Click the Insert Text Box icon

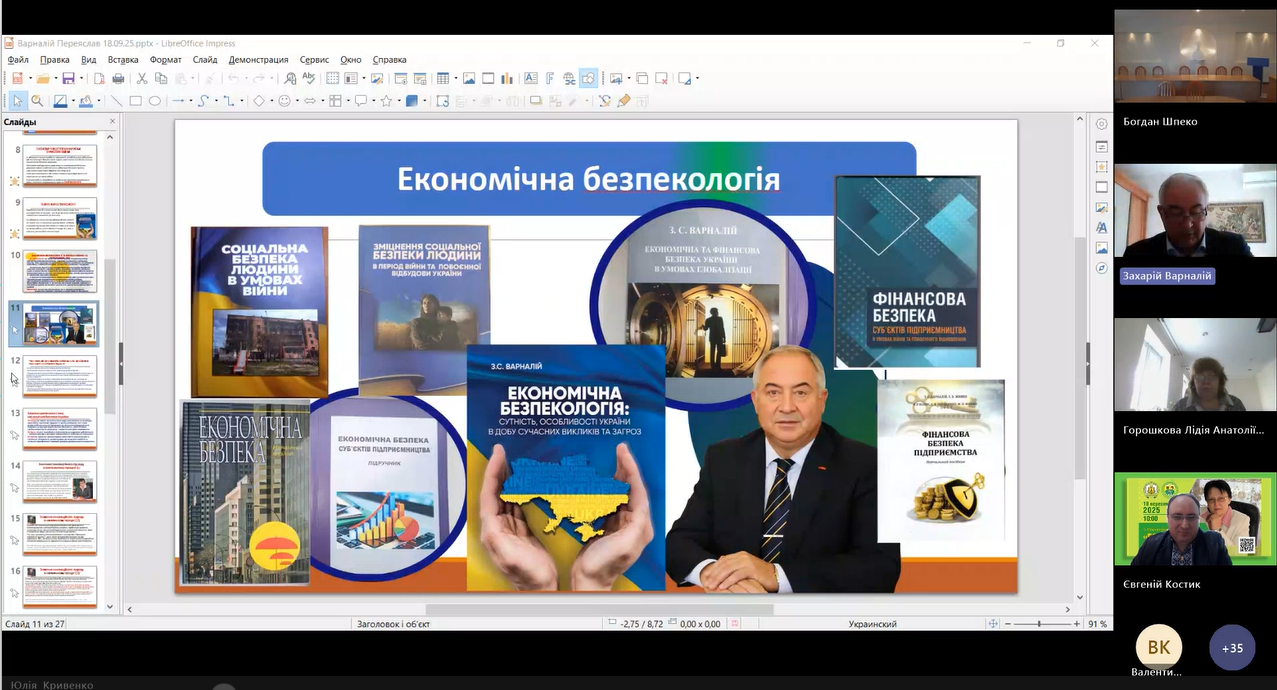(x=530, y=79)
